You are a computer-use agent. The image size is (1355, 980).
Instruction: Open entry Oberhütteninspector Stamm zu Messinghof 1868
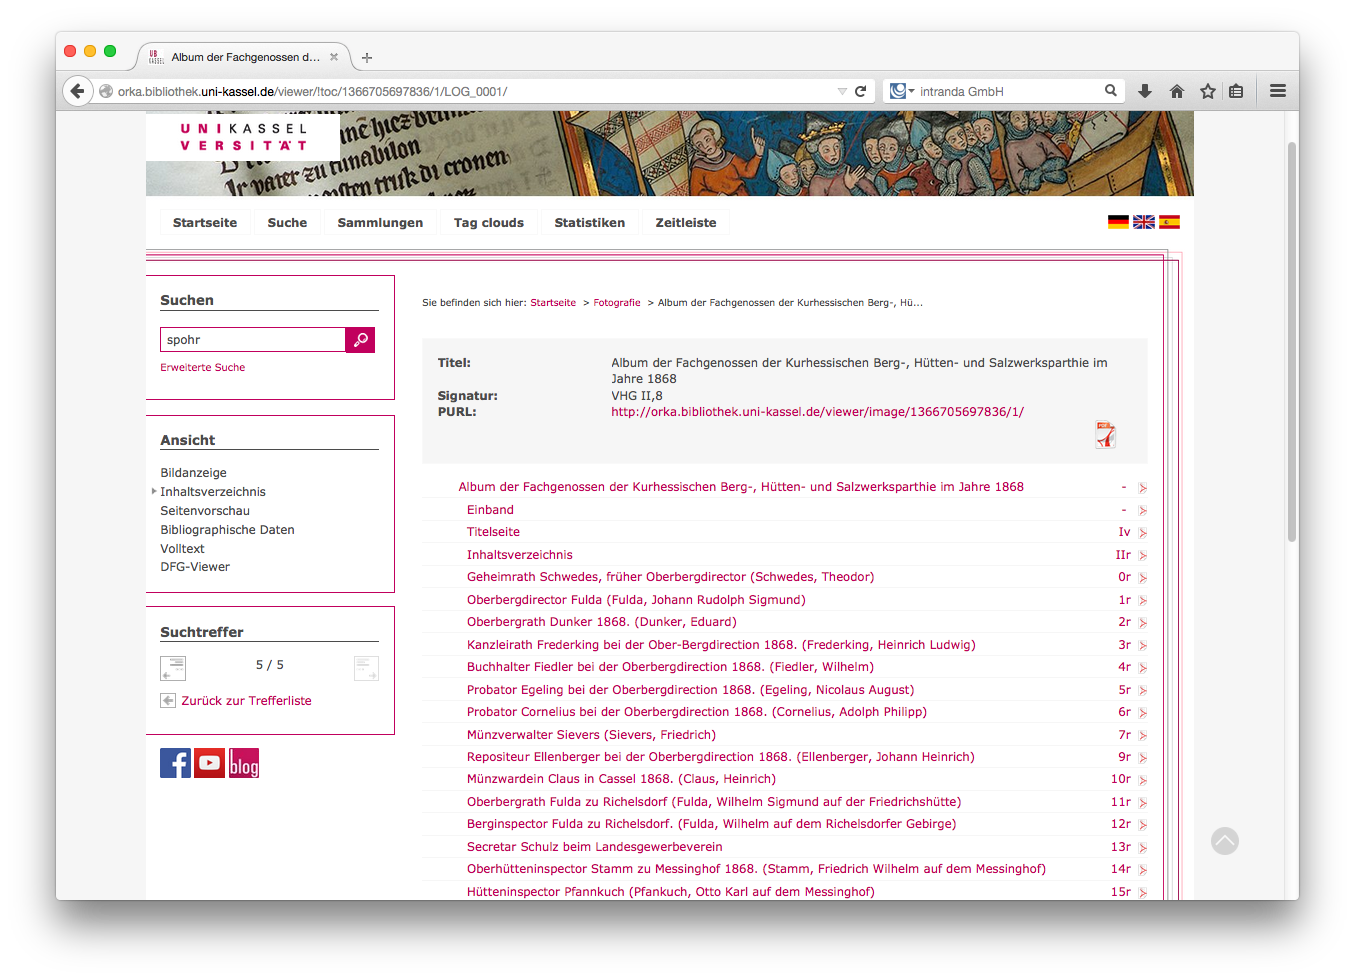[x=756, y=869]
